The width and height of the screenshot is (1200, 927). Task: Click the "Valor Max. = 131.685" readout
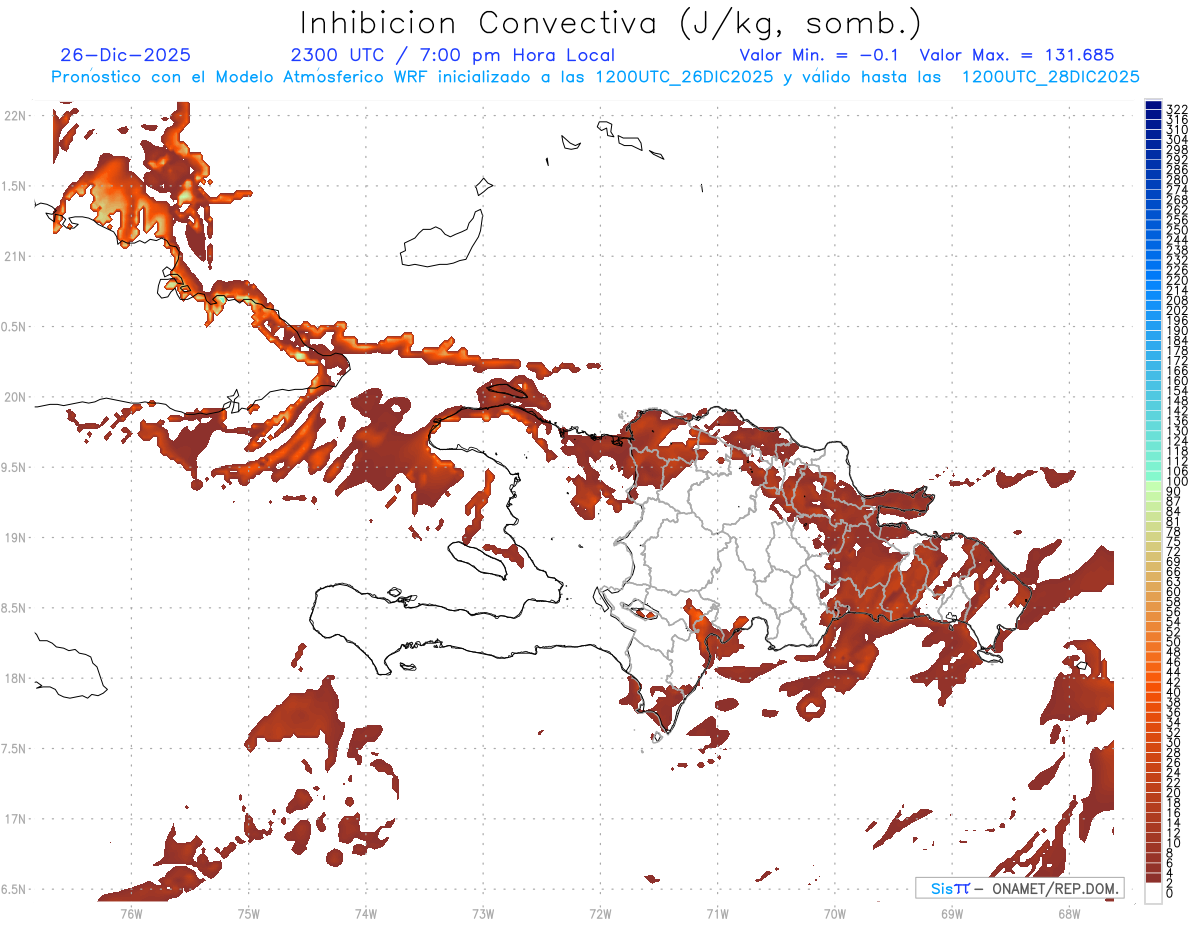1016,55
